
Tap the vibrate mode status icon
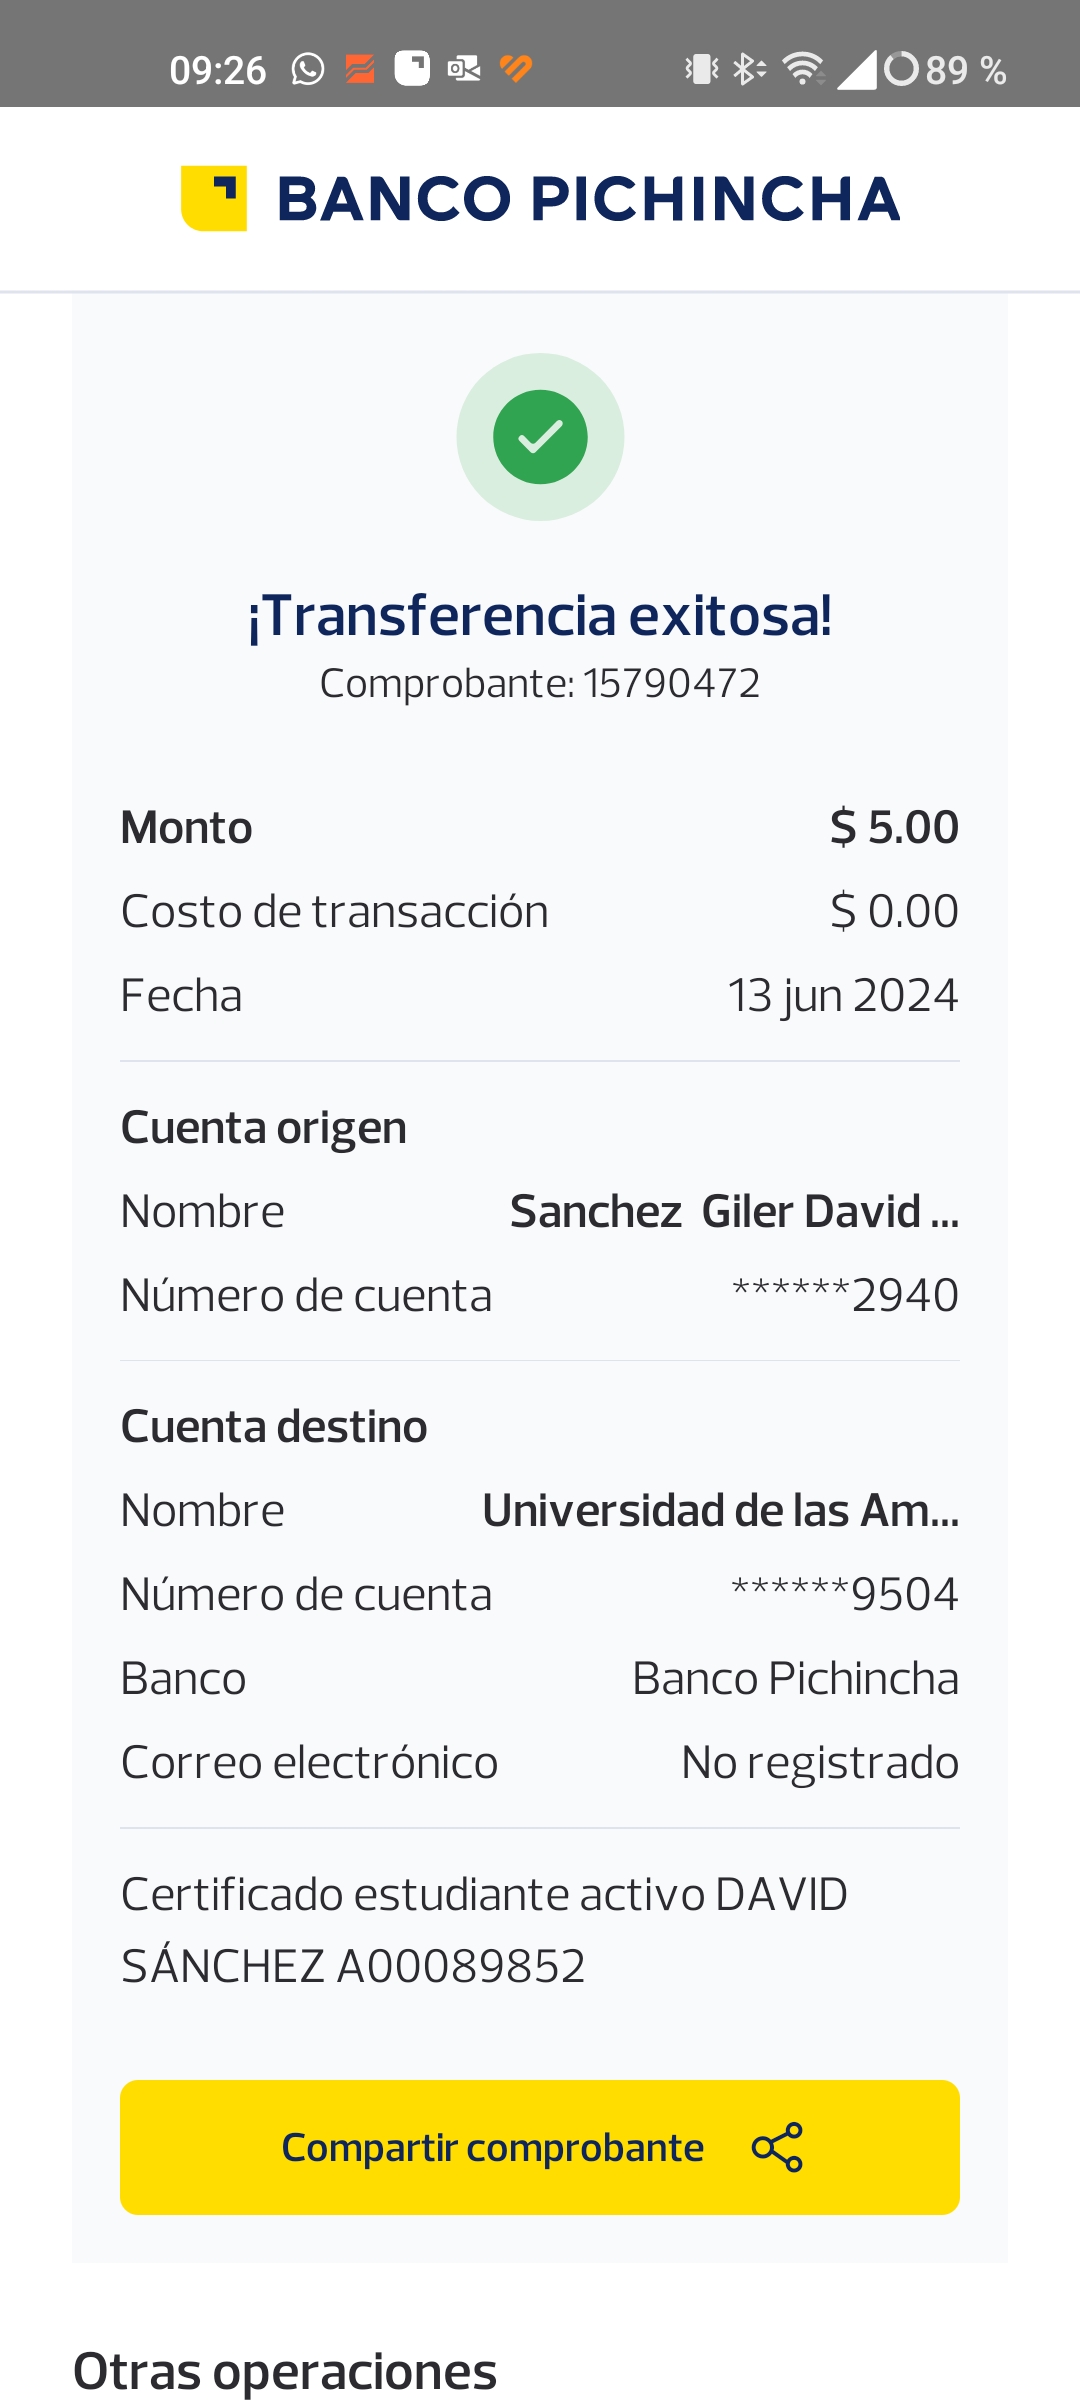click(701, 69)
